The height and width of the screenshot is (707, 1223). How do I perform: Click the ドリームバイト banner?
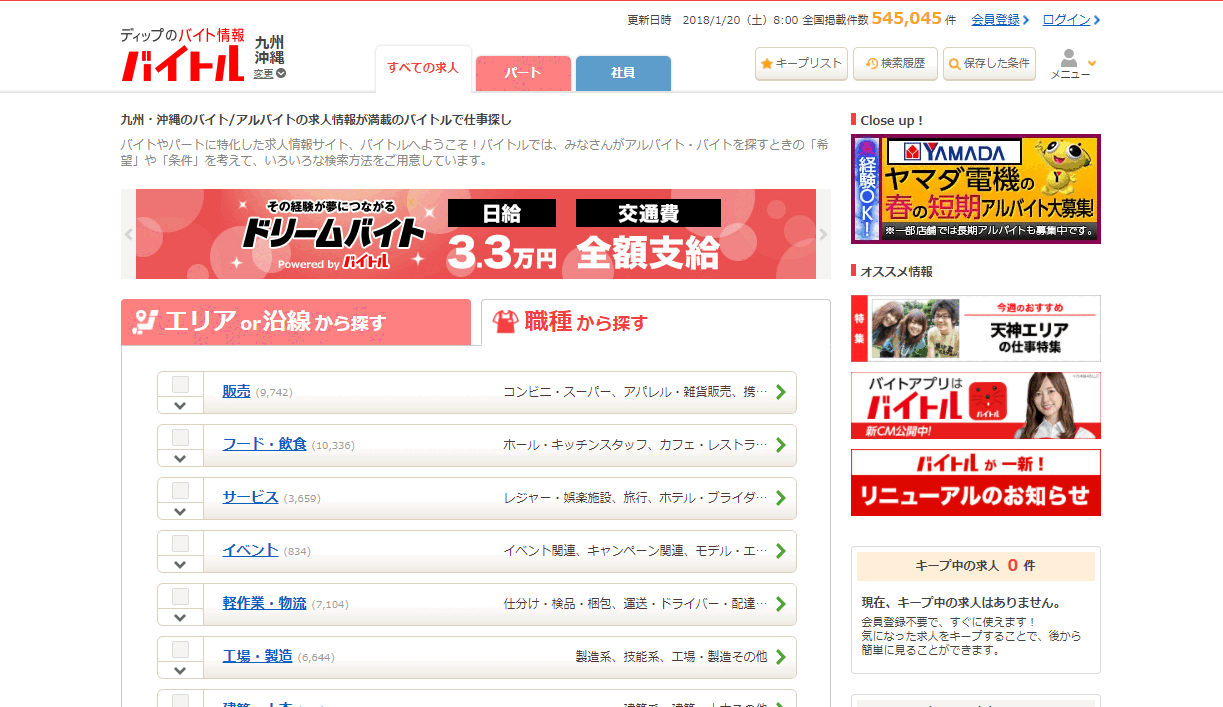[476, 234]
